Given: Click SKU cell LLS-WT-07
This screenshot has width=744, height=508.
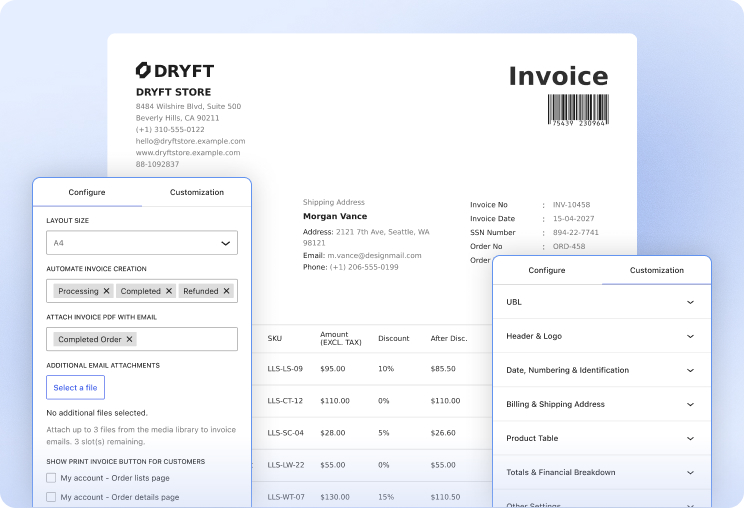Looking at the screenshot, I should pyautogui.click(x=286, y=497).
